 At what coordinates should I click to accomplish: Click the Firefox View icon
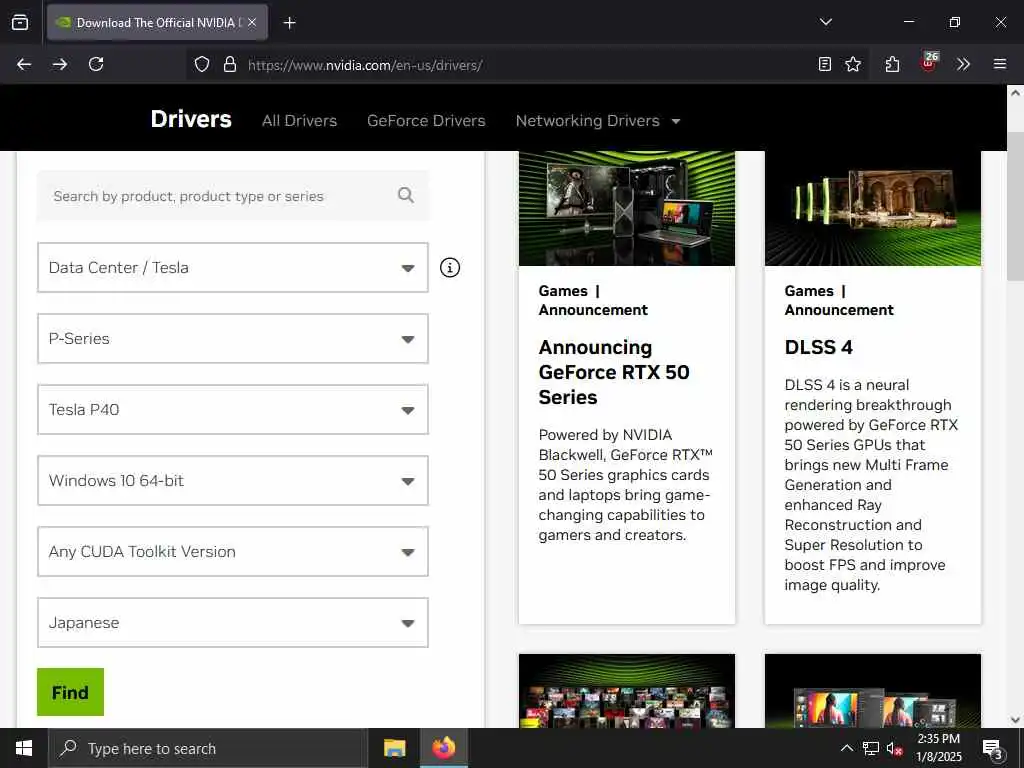(20, 22)
